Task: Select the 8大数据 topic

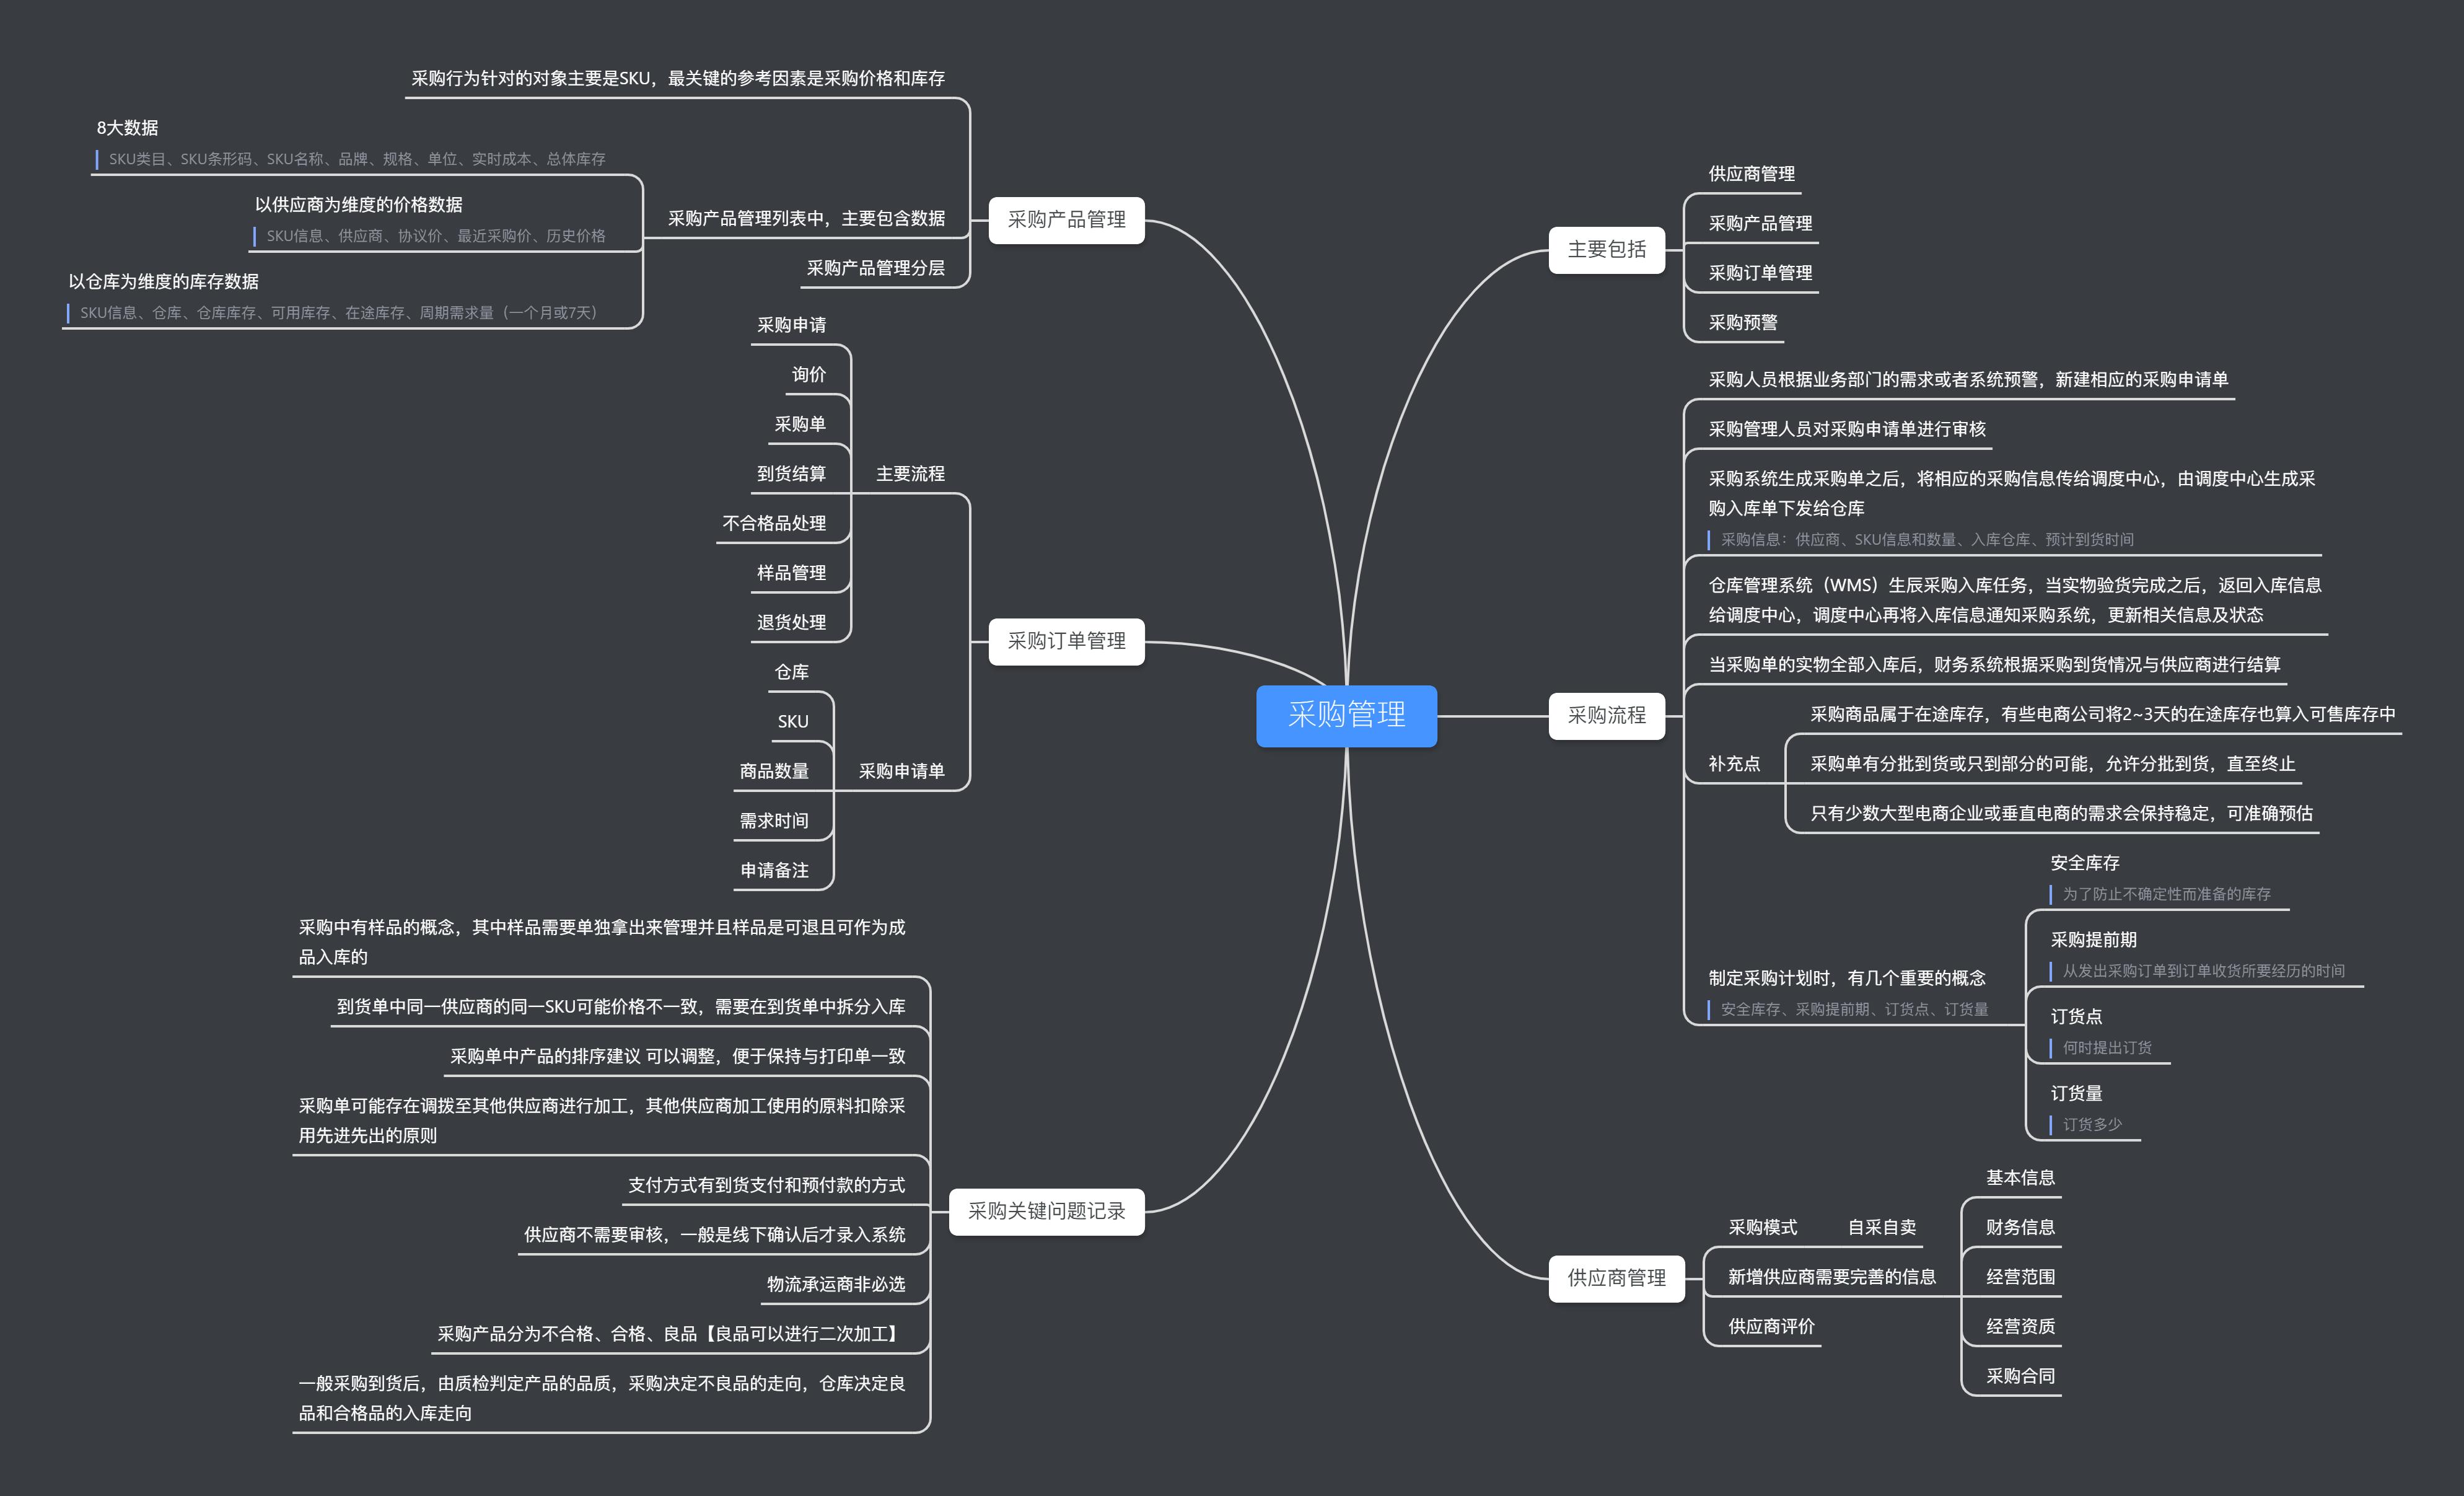Action: pos(127,128)
